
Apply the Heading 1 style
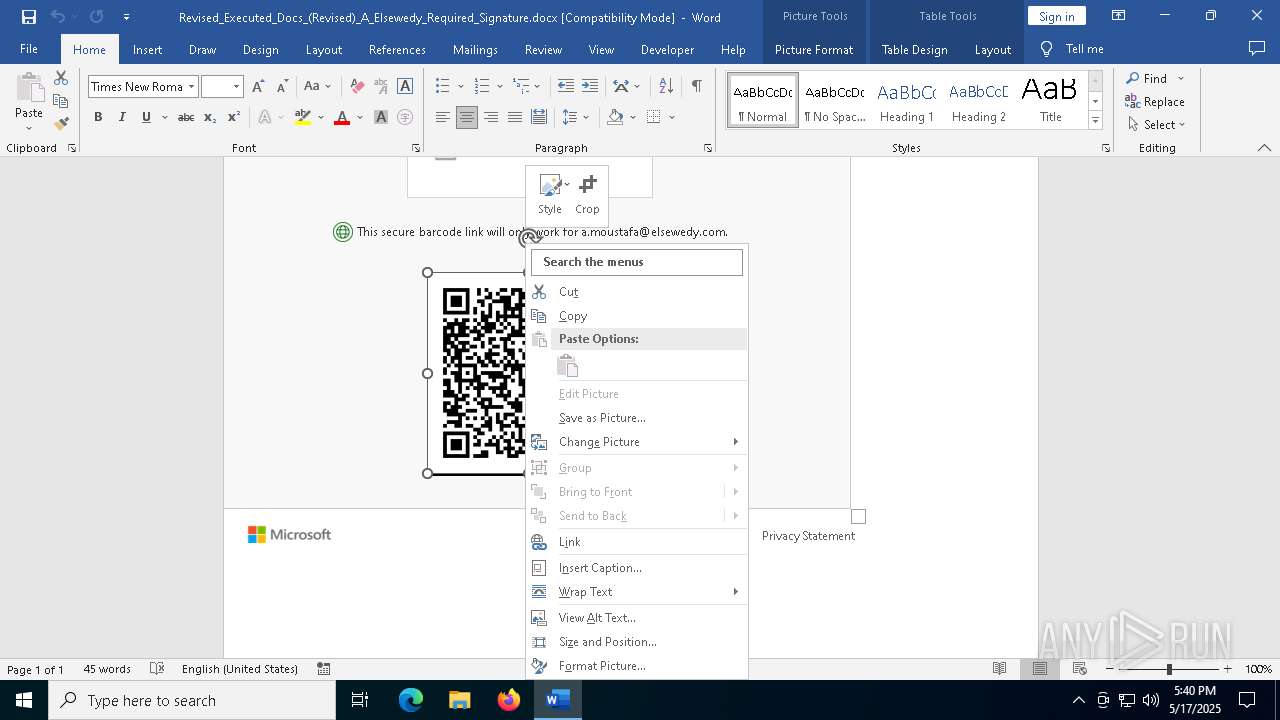click(x=907, y=101)
